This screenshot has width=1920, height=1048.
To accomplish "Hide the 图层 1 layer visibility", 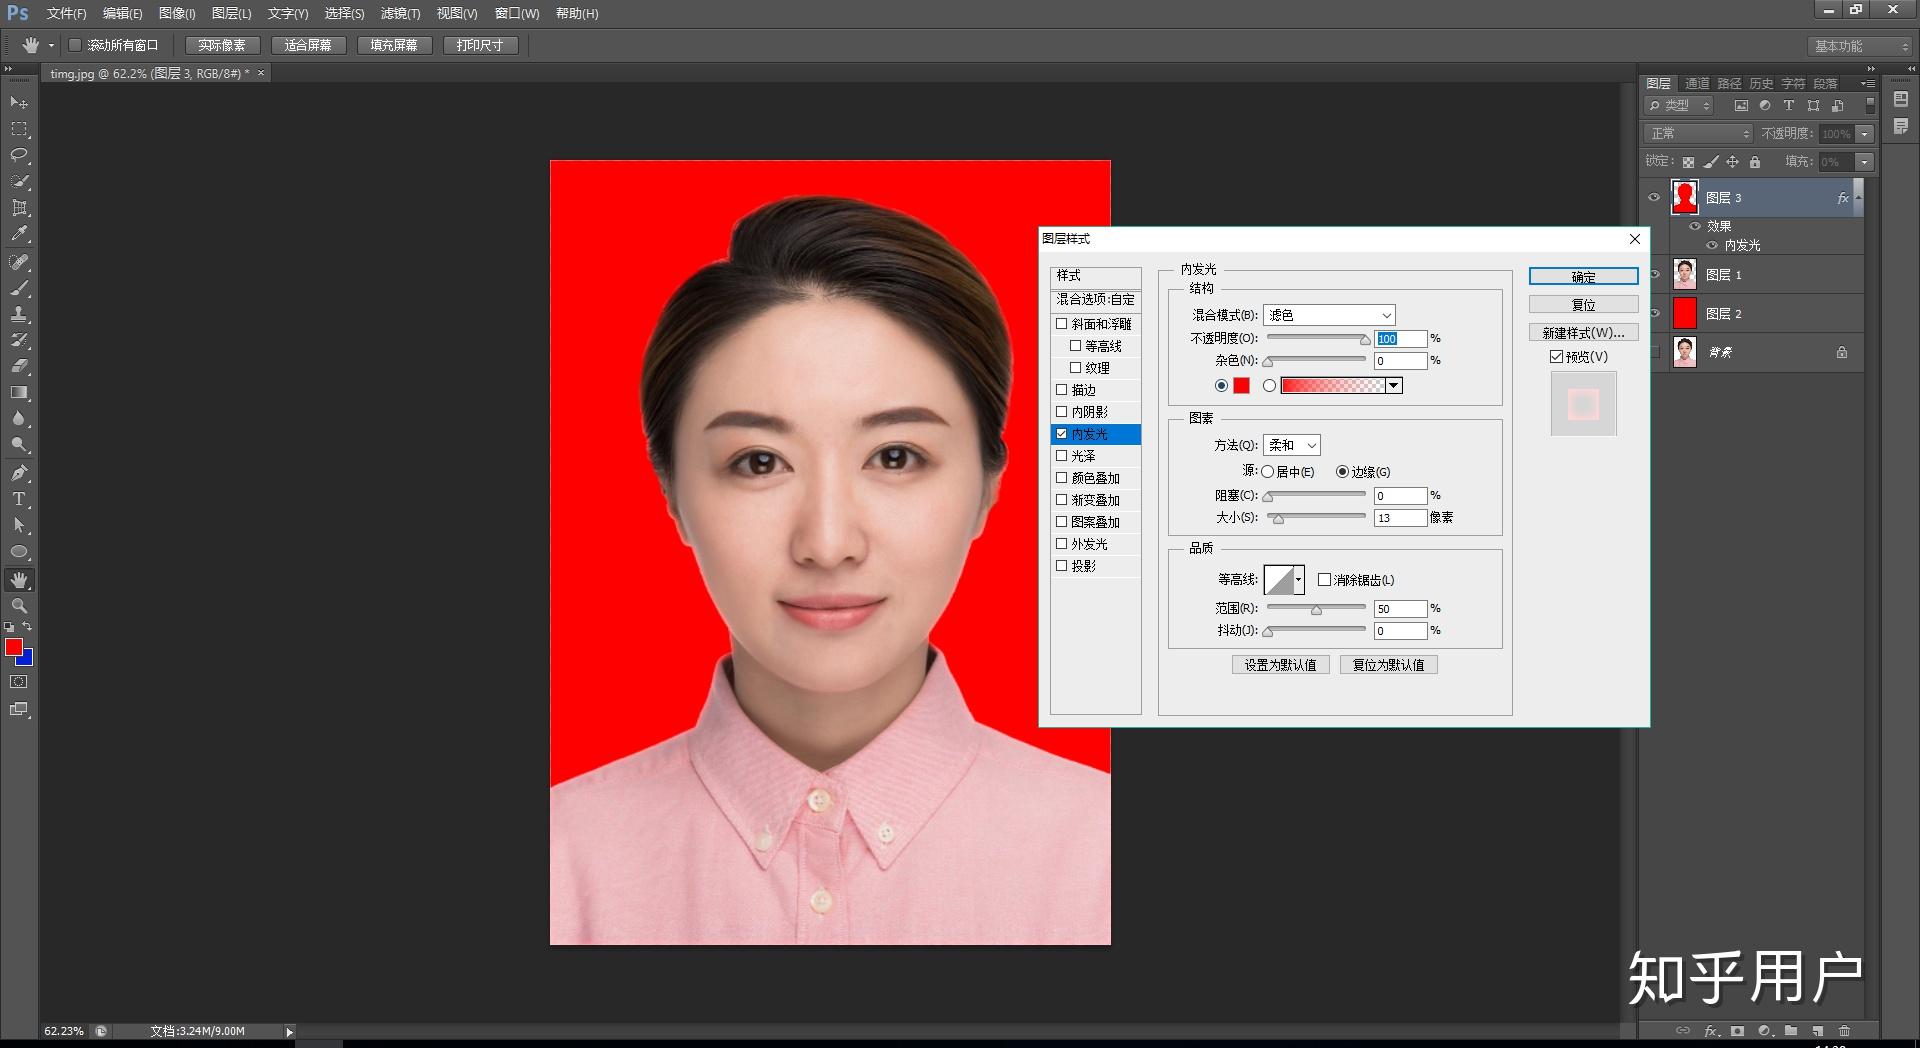I will tap(1655, 274).
